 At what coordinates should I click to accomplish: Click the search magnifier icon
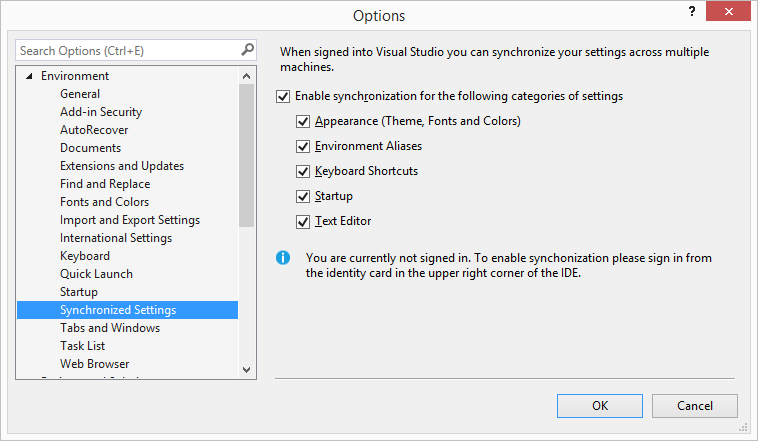pyautogui.click(x=247, y=50)
